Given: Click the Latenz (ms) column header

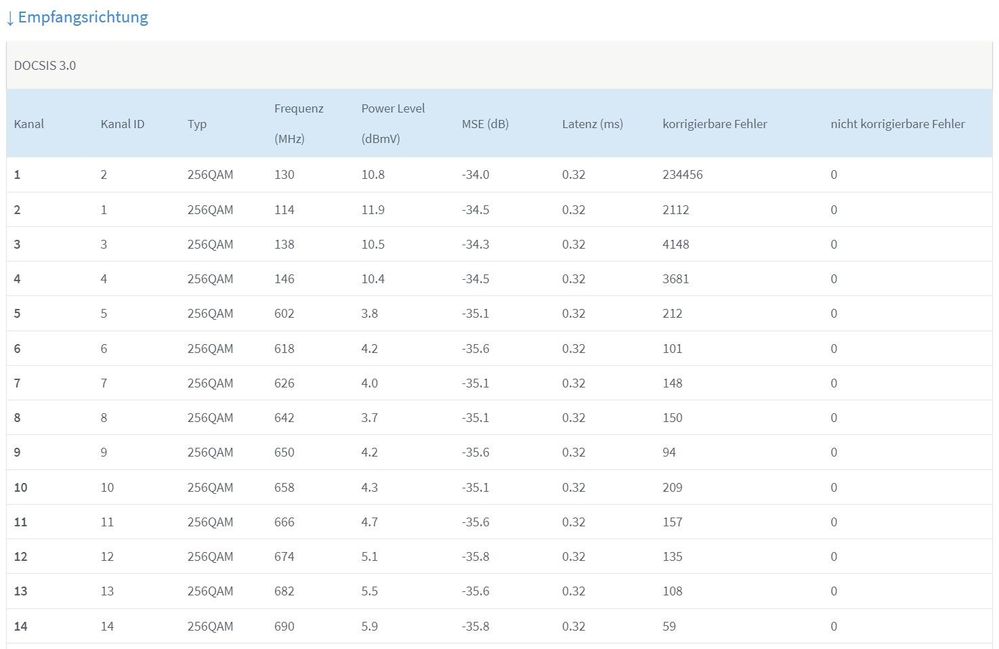Looking at the screenshot, I should click(x=592, y=124).
